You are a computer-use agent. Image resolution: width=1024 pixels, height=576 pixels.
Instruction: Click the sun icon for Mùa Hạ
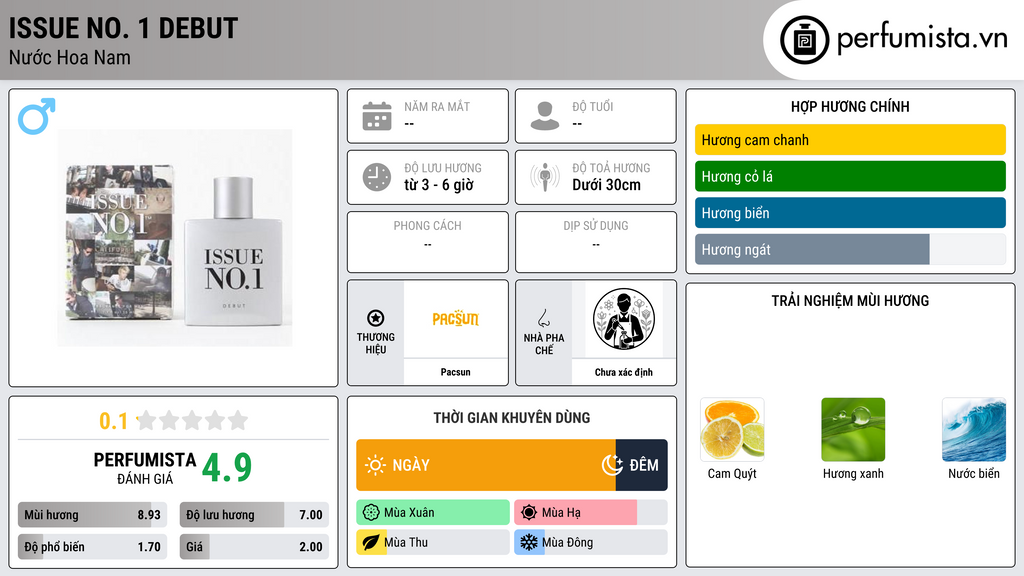point(529,513)
